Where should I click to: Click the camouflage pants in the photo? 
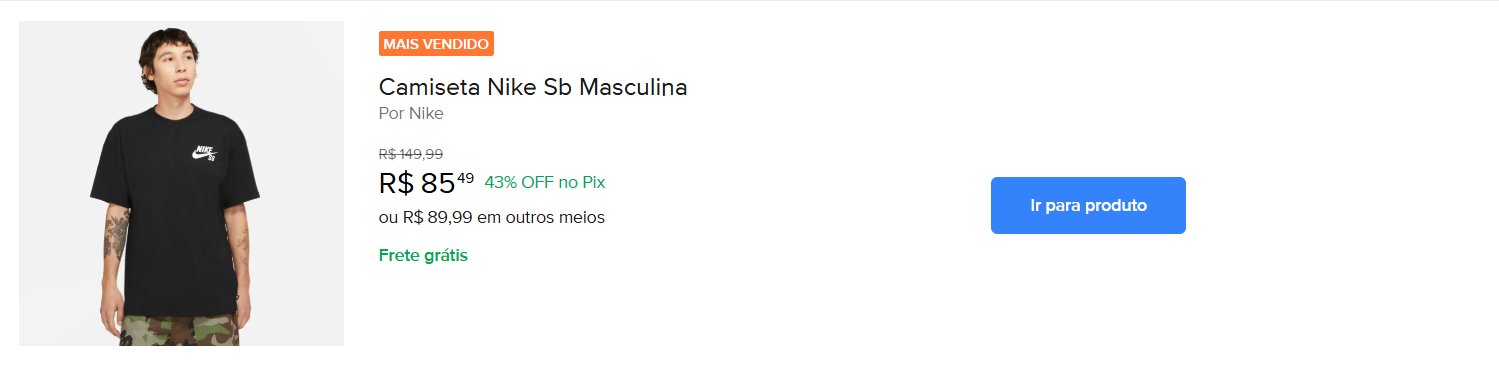[180, 330]
